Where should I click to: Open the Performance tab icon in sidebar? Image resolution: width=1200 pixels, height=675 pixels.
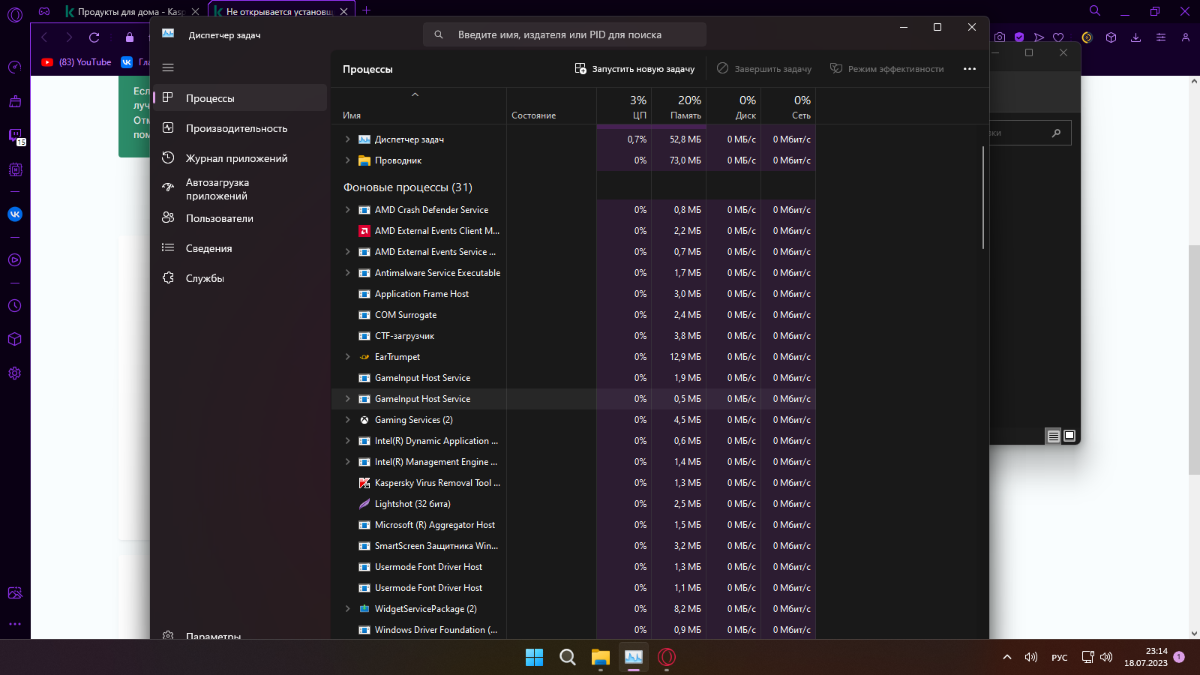168,128
